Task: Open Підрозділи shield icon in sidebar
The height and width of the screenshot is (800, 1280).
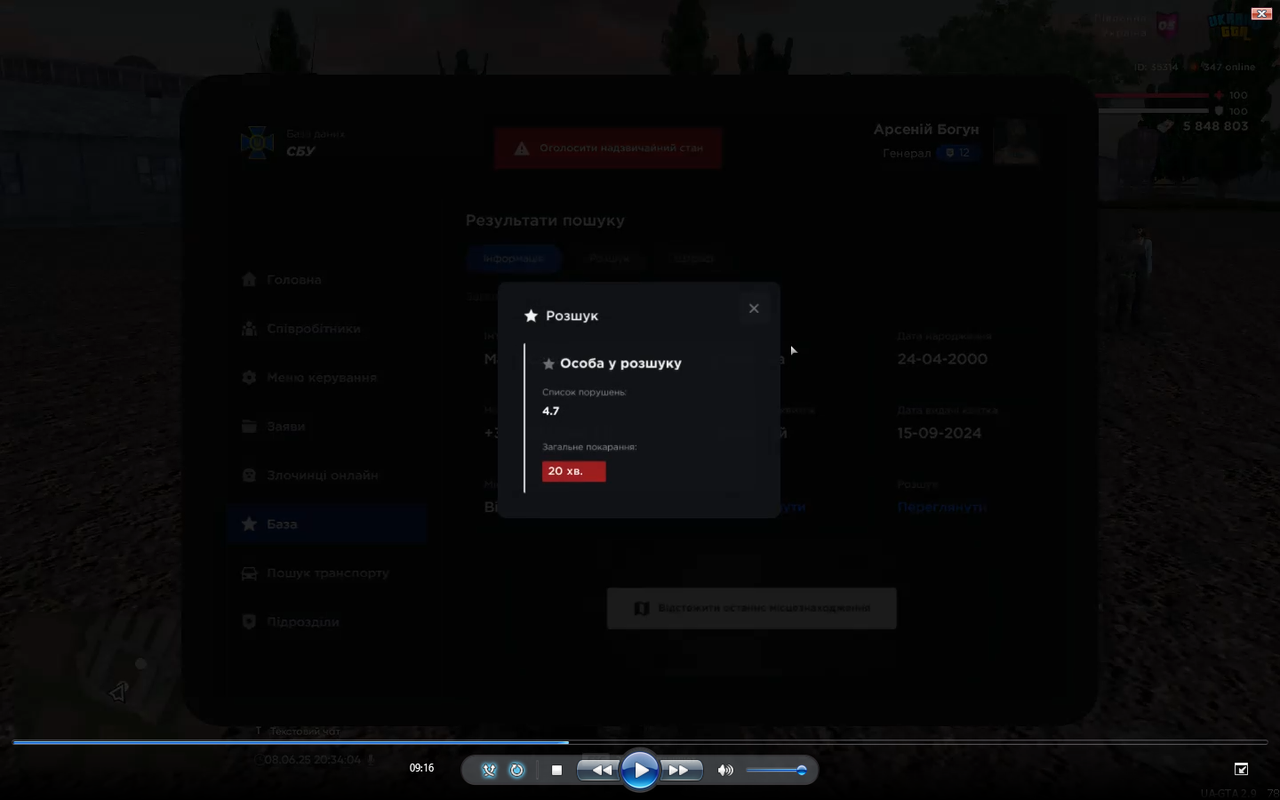Action: coord(249,622)
